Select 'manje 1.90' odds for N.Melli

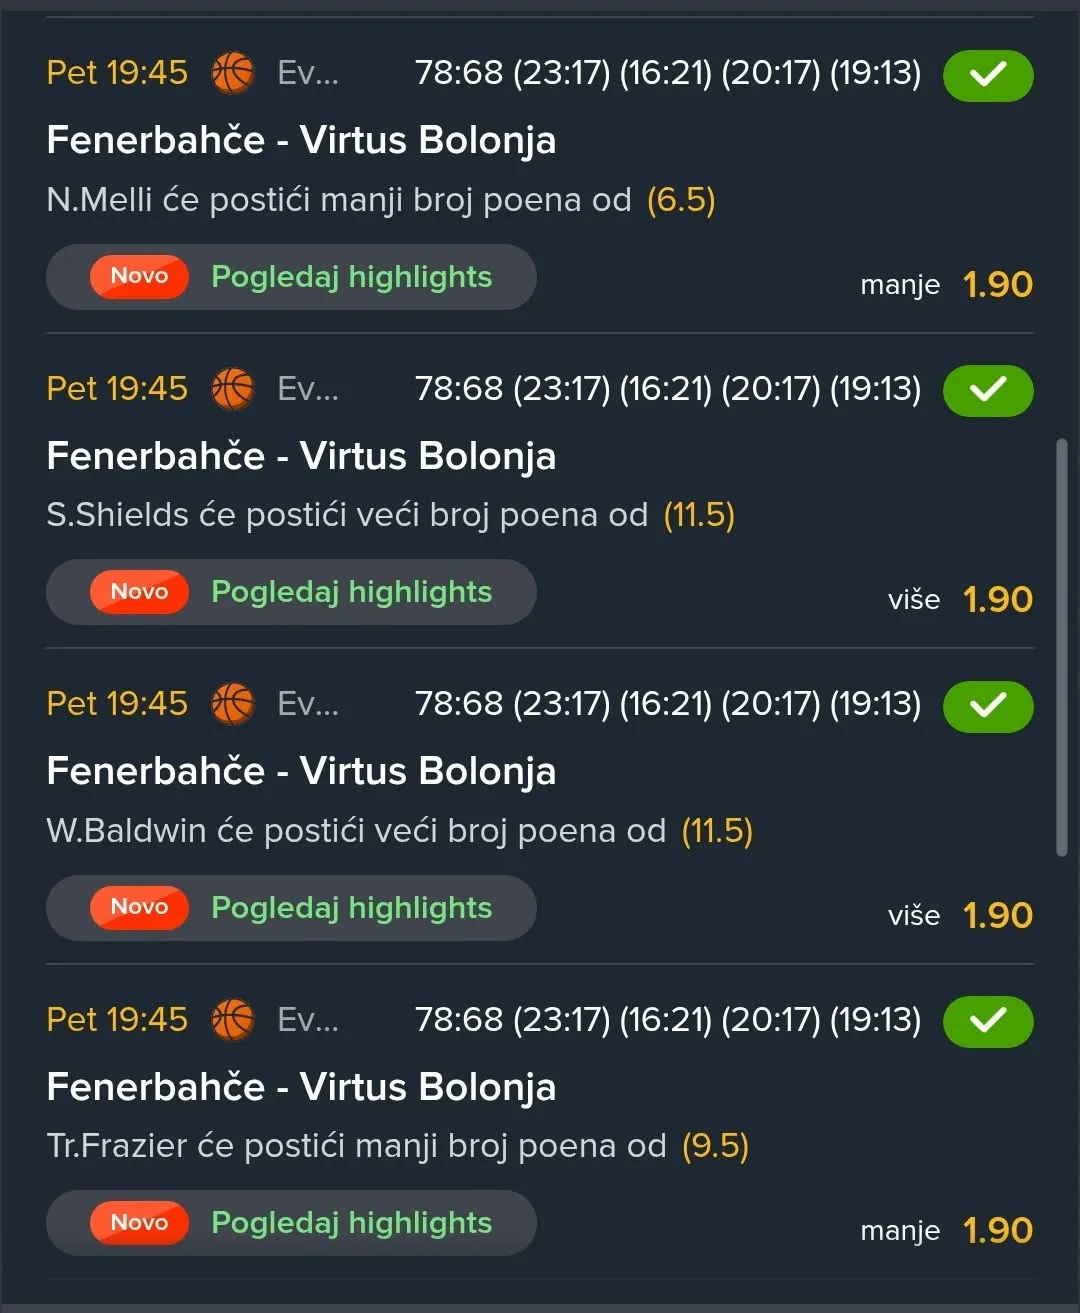click(x=946, y=285)
